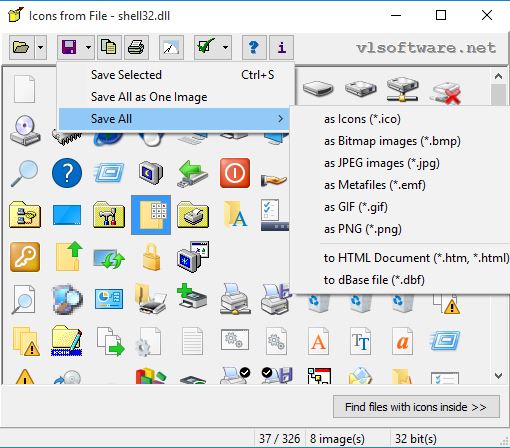
Task: Select the add printer green plus icon
Action: 192,296
